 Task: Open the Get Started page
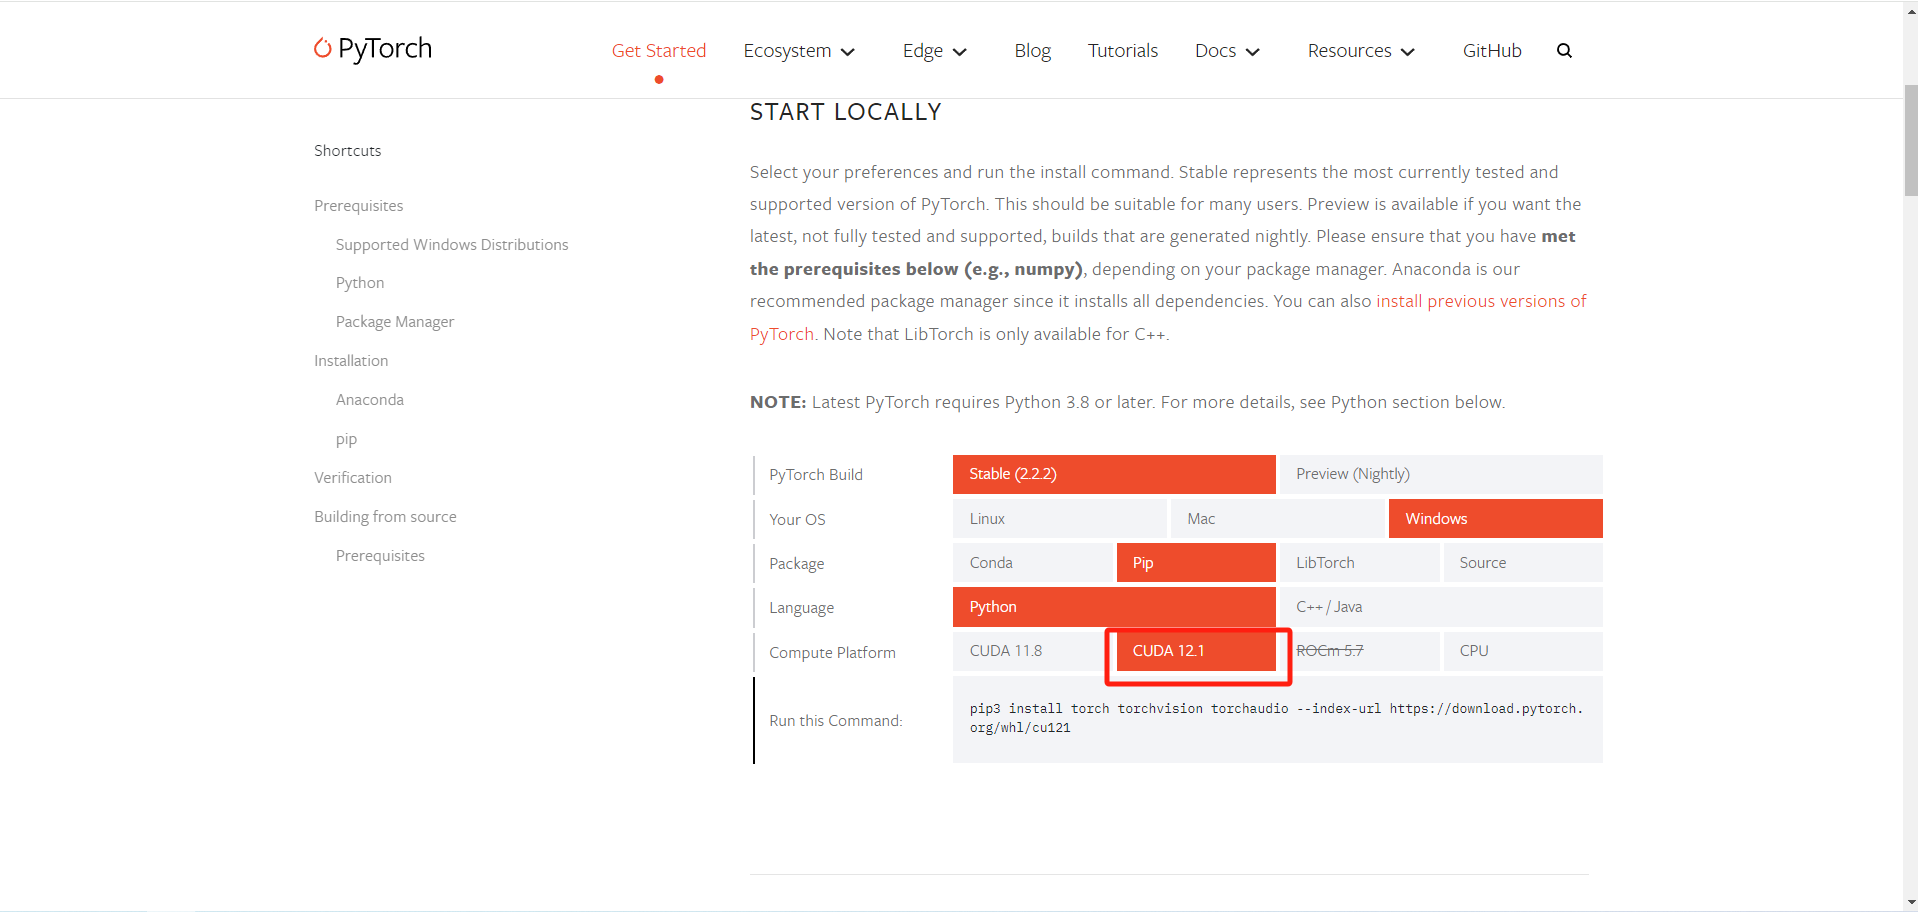click(659, 51)
